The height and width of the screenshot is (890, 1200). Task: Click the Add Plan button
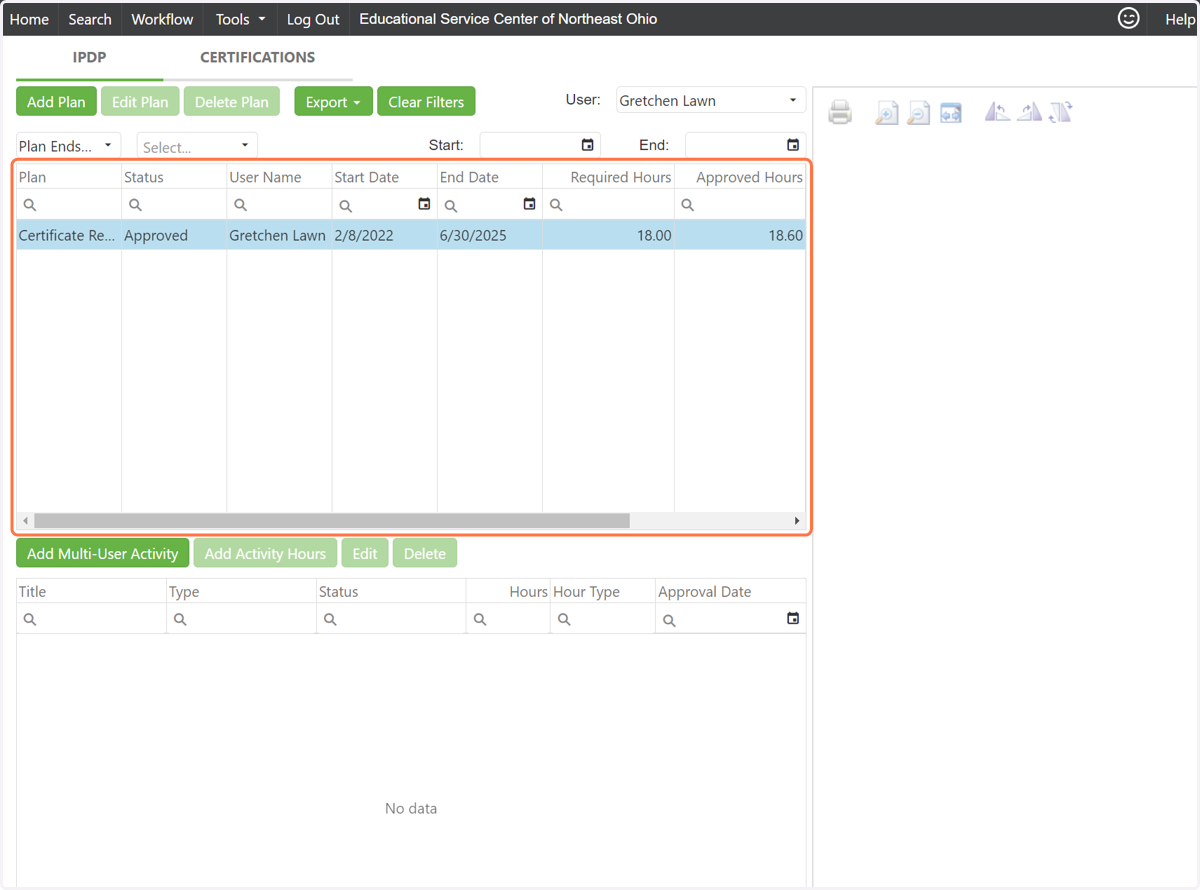(56, 102)
